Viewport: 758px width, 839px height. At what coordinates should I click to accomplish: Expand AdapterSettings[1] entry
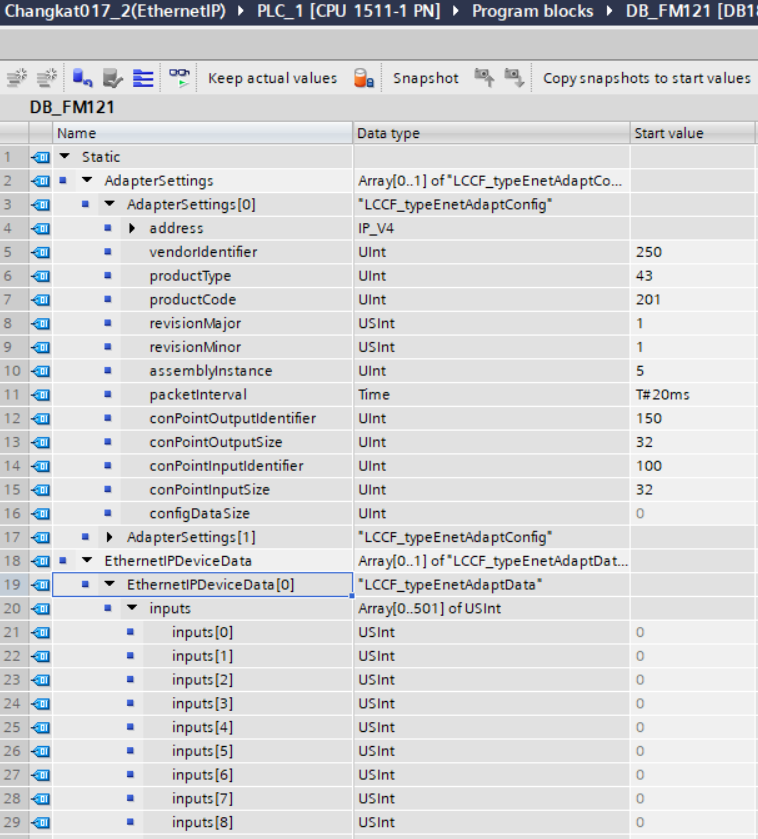(x=110, y=538)
